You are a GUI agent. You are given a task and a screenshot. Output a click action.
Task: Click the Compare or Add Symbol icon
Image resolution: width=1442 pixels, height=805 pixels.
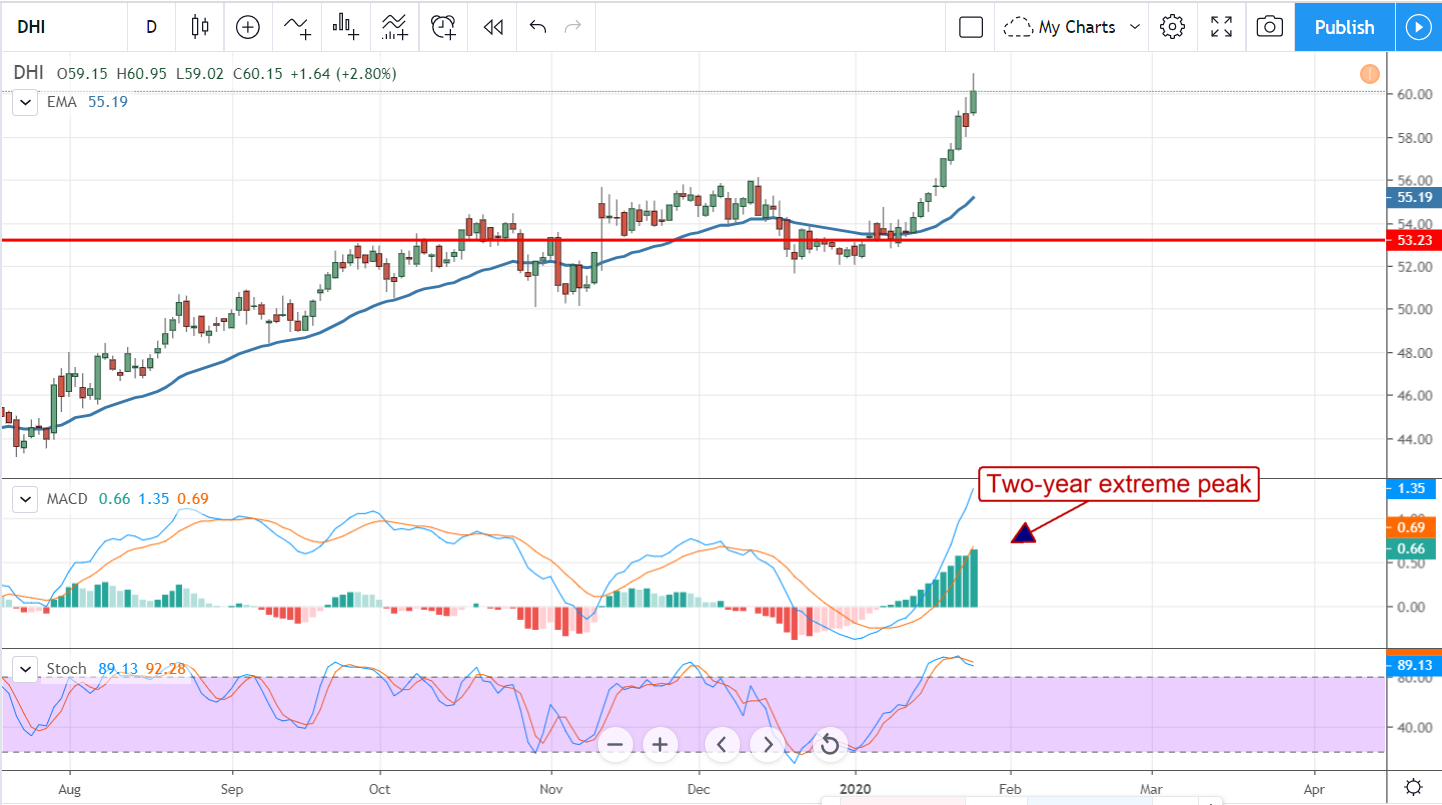248,27
